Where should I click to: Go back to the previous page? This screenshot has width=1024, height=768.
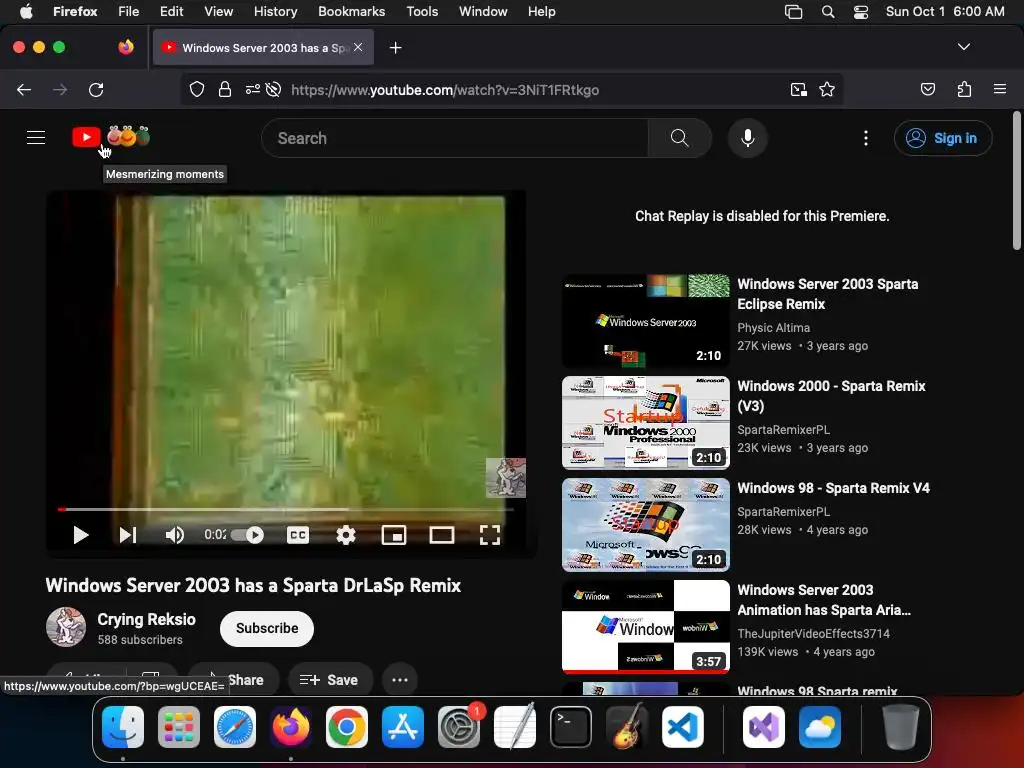24,89
